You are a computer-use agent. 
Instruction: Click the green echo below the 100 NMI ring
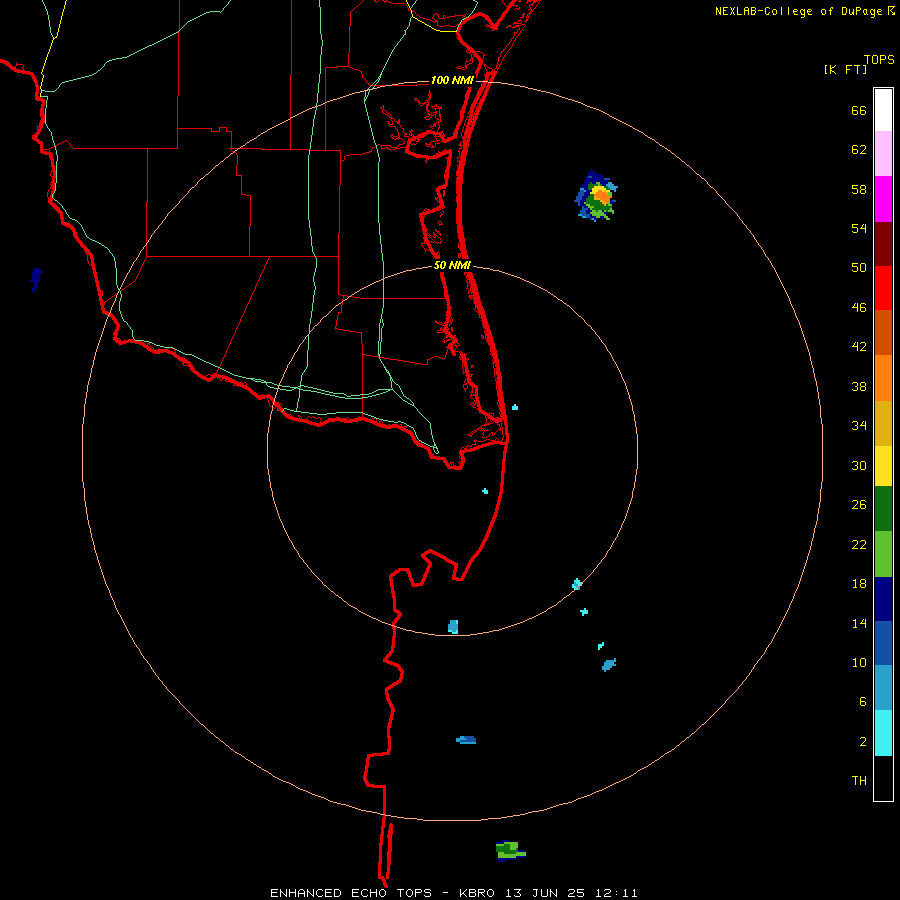tap(510, 850)
